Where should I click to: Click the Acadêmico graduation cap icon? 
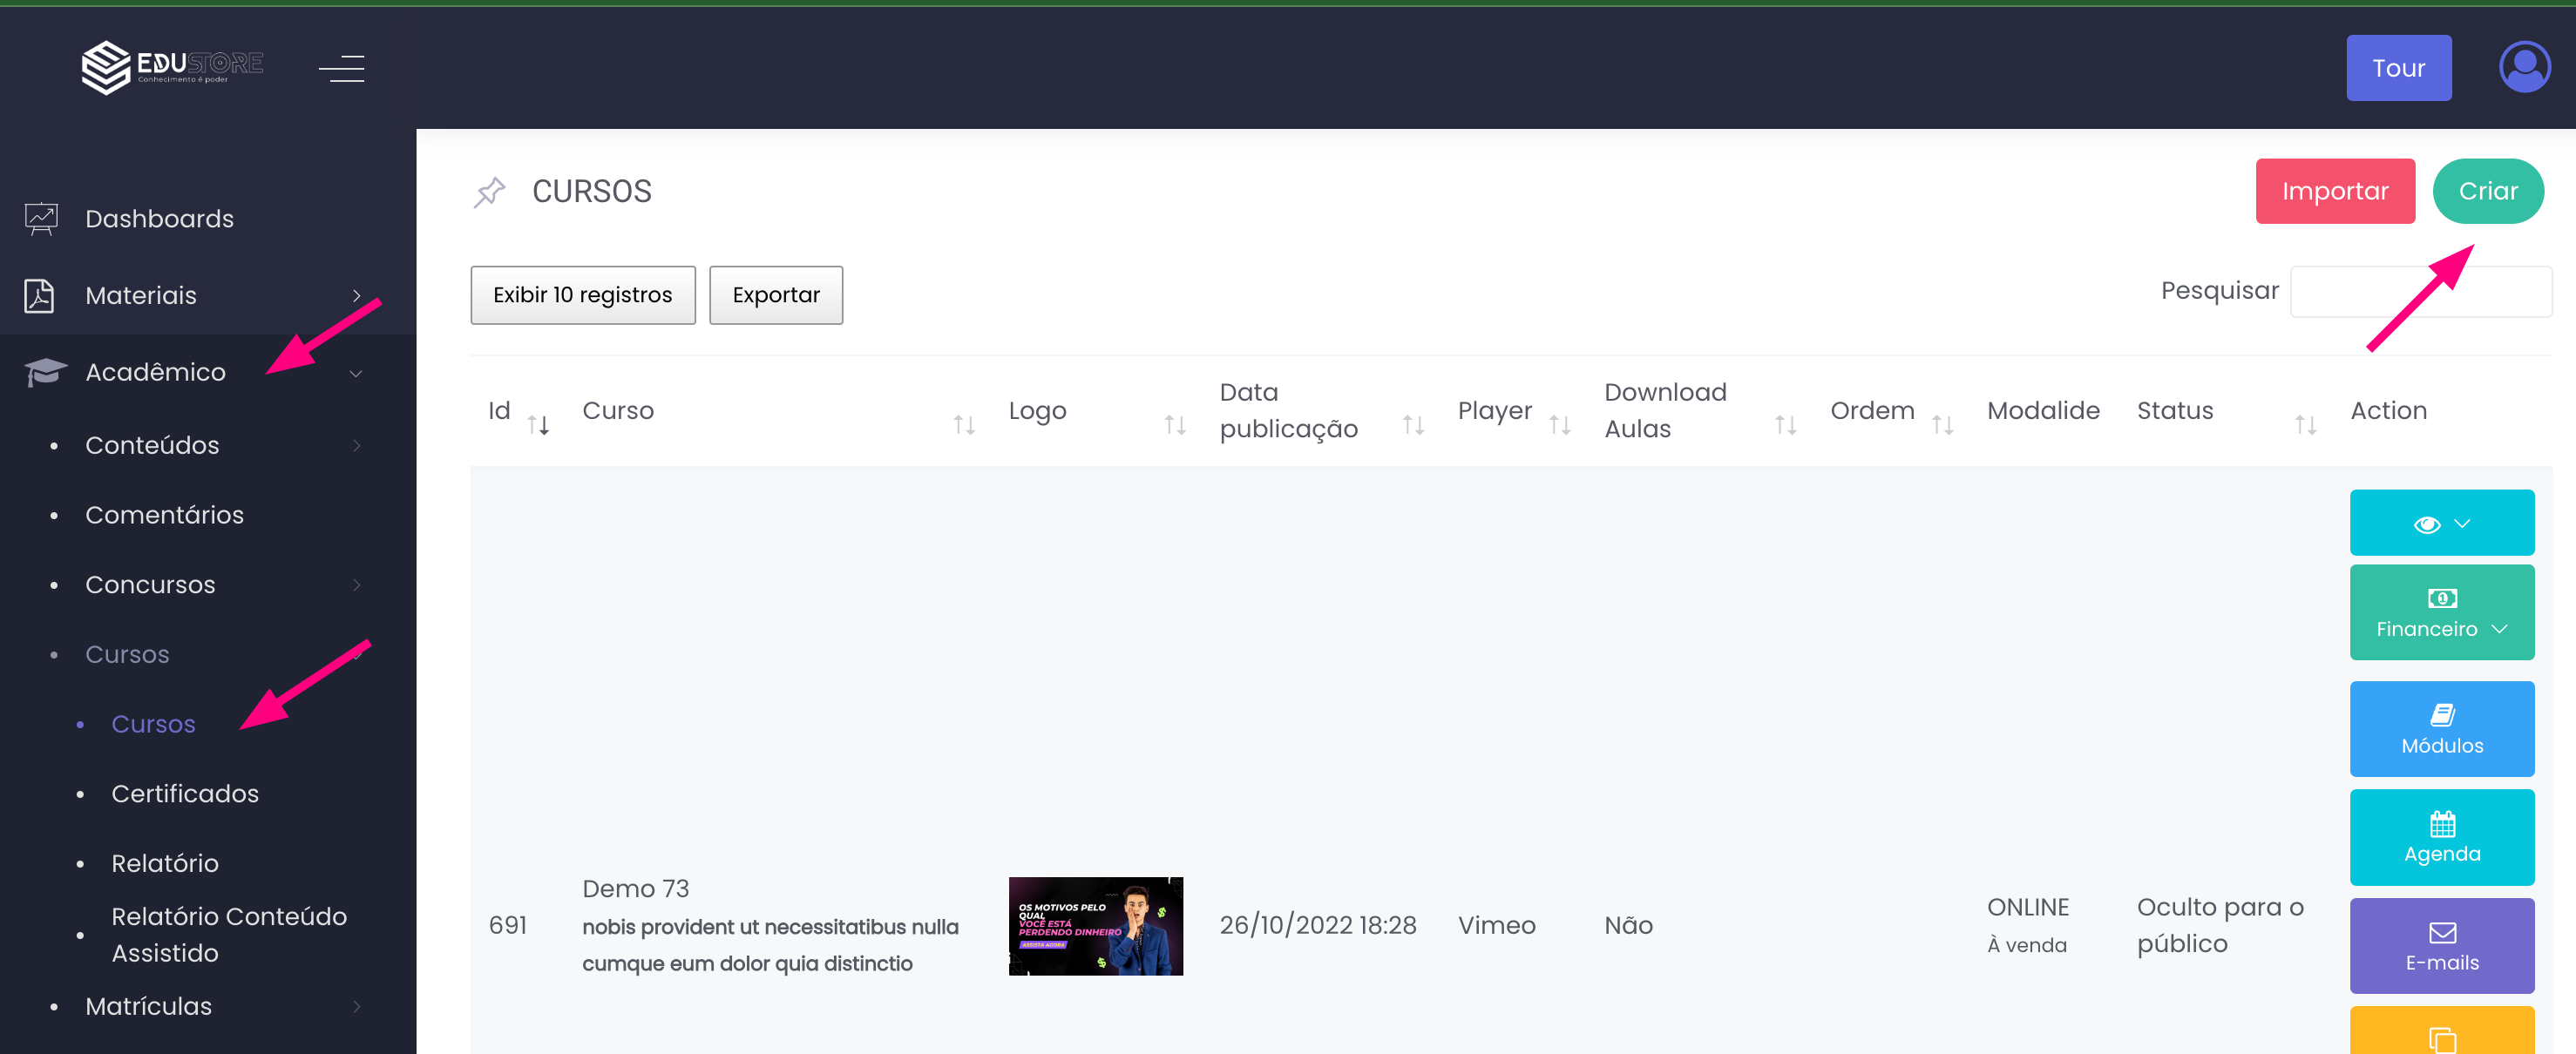[45, 372]
